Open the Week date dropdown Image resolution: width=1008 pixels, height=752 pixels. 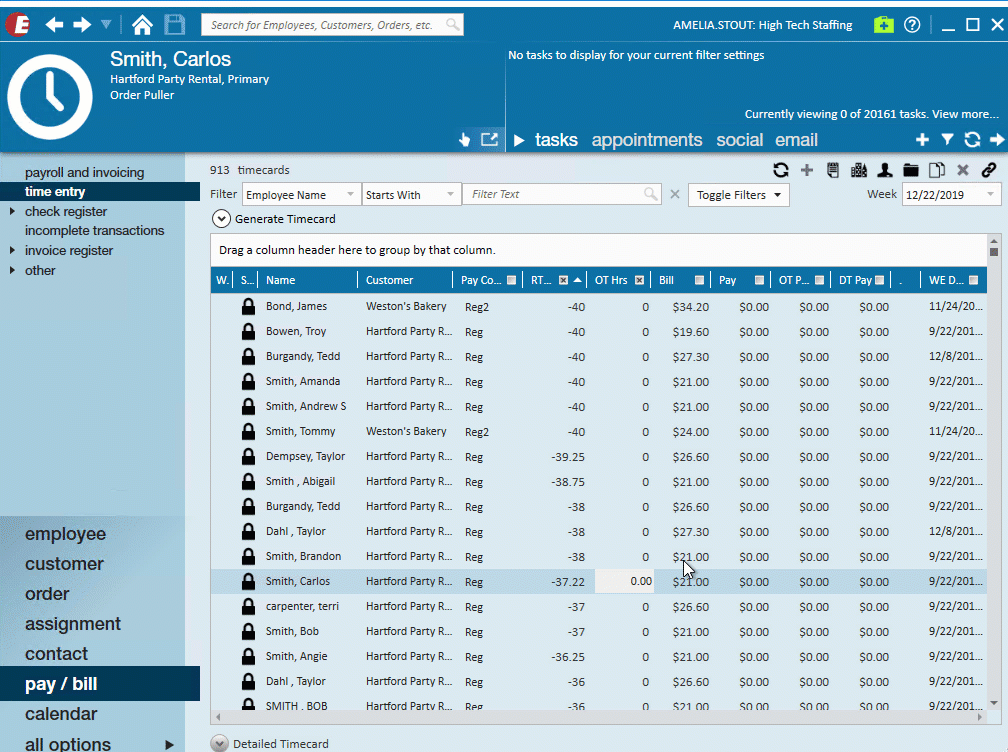click(x=991, y=195)
